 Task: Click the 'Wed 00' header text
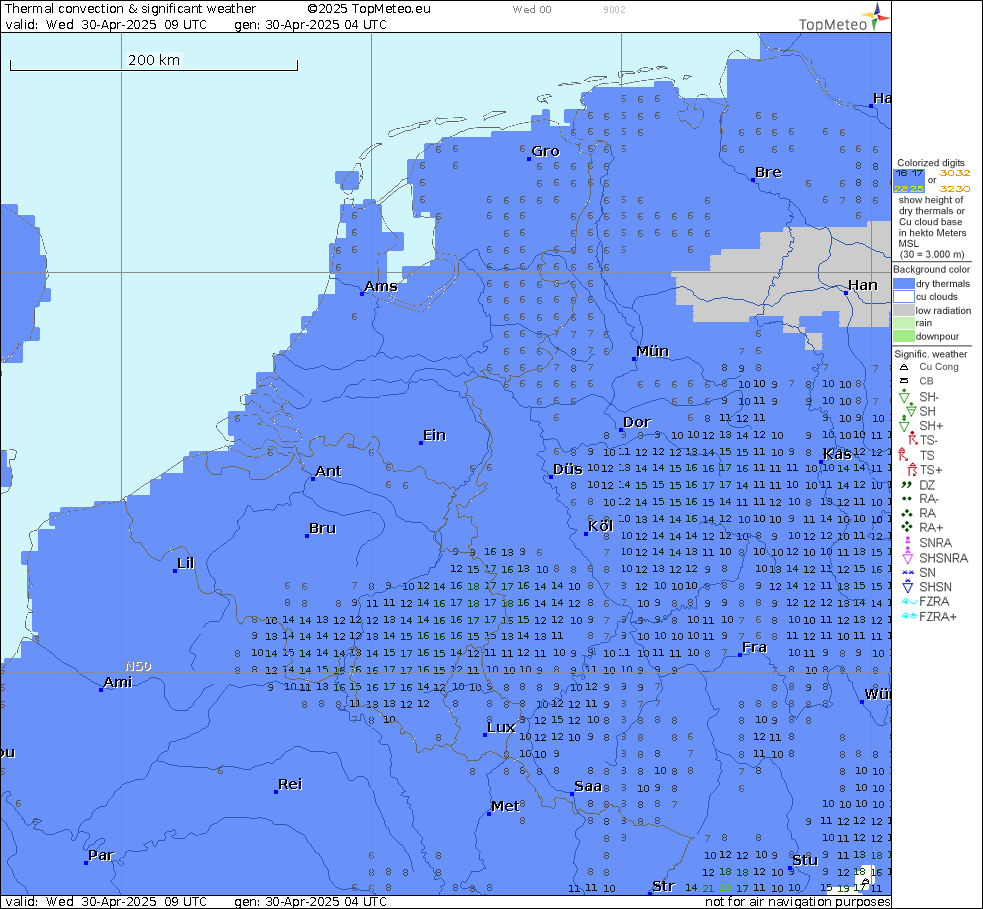(532, 9)
